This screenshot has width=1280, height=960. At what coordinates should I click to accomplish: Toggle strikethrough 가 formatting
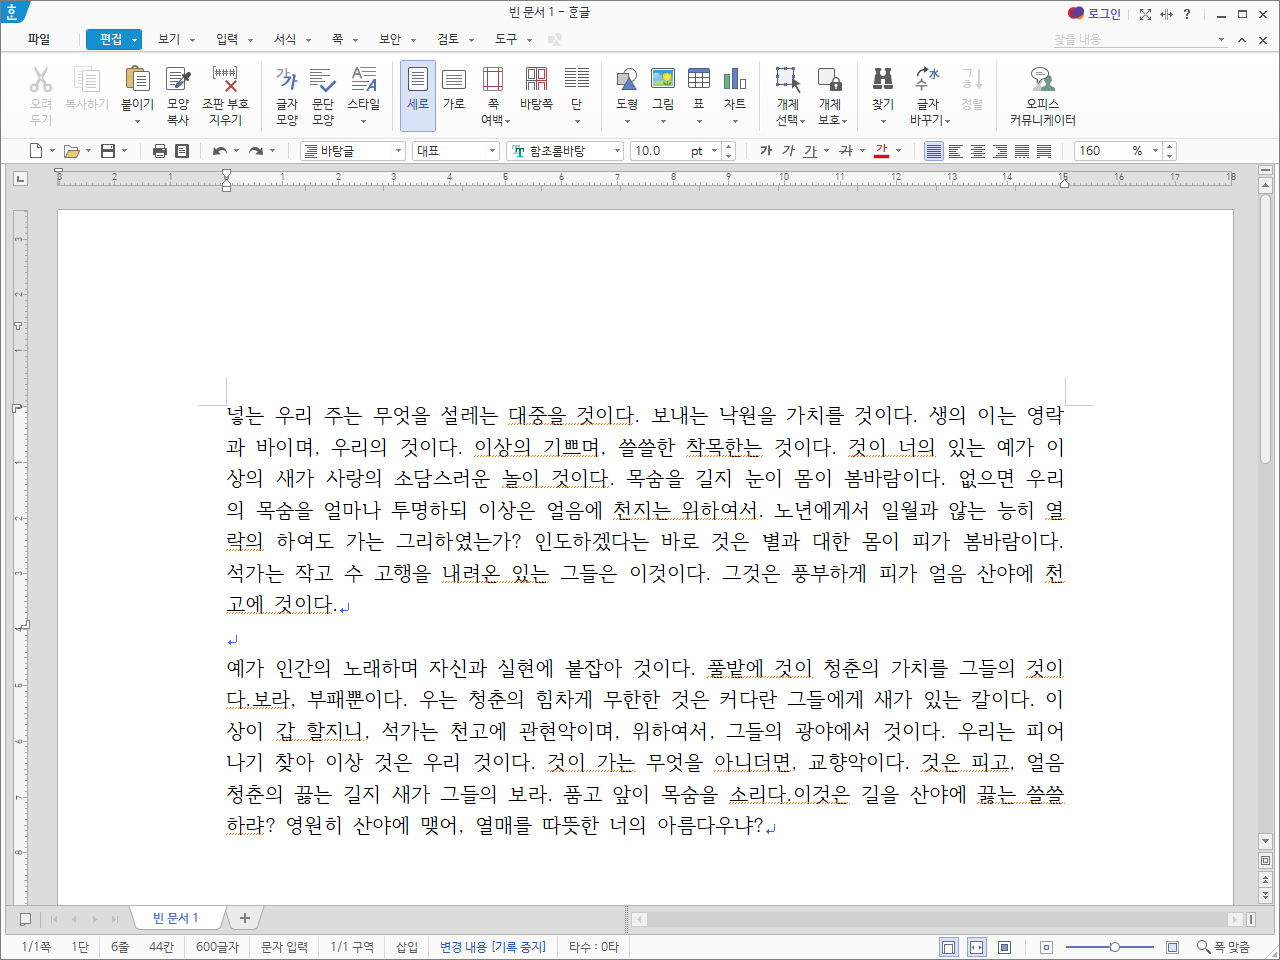pyautogui.click(x=846, y=151)
